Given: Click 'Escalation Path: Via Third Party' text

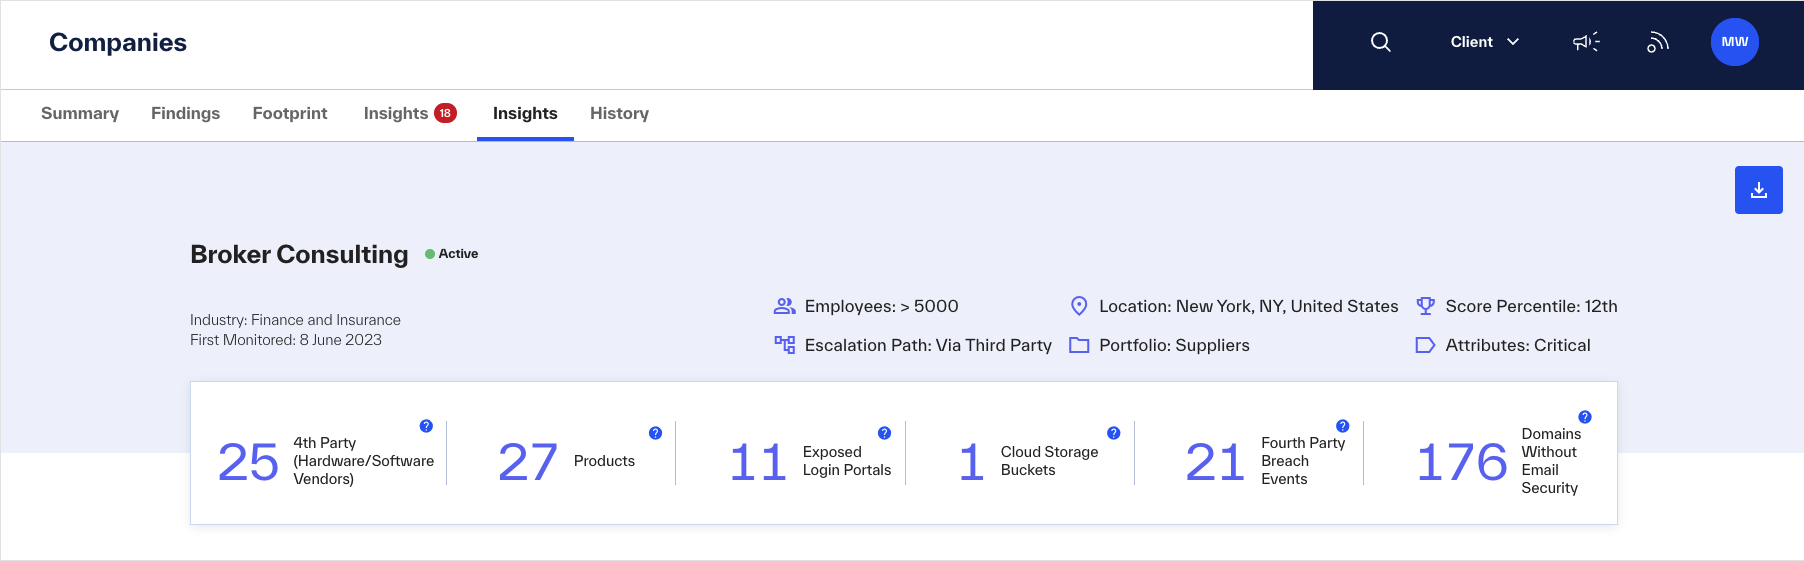Looking at the screenshot, I should coord(928,345).
